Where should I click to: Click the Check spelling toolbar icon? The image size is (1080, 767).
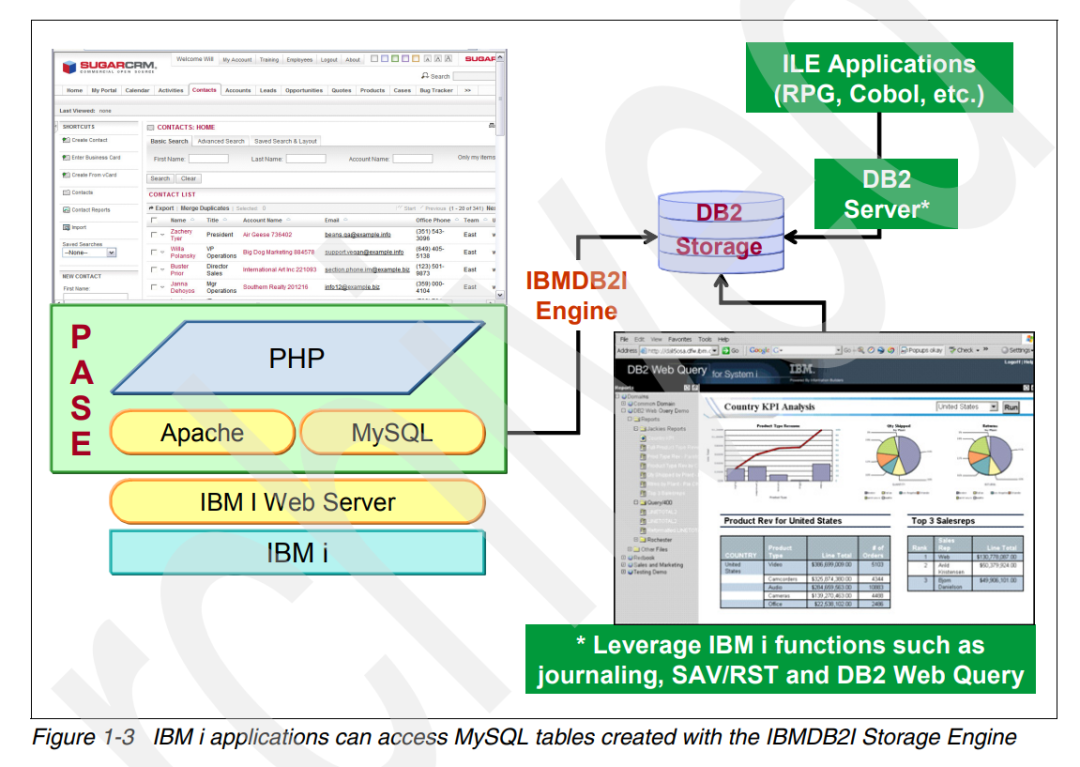pyautogui.click(x=952, y=350)
